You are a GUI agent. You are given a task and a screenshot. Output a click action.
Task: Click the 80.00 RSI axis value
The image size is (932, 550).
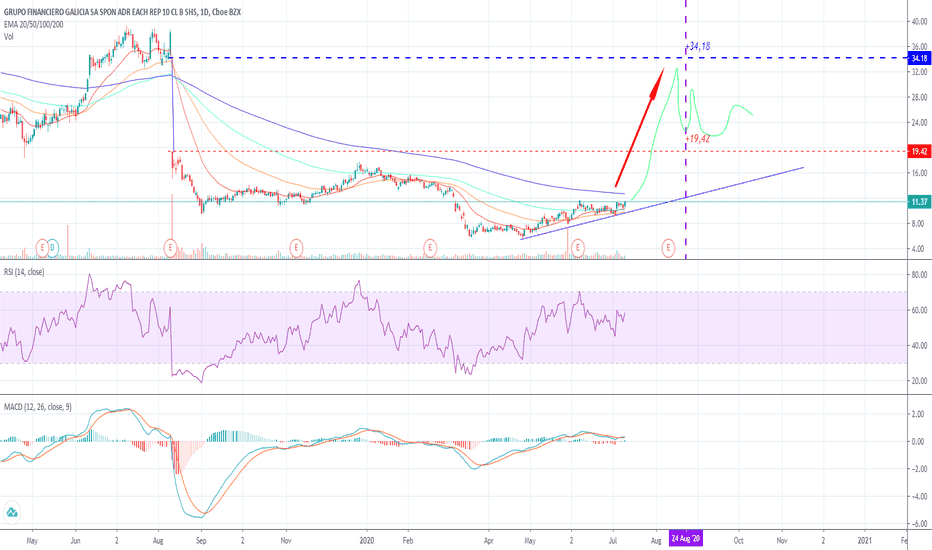click(919, 275)
